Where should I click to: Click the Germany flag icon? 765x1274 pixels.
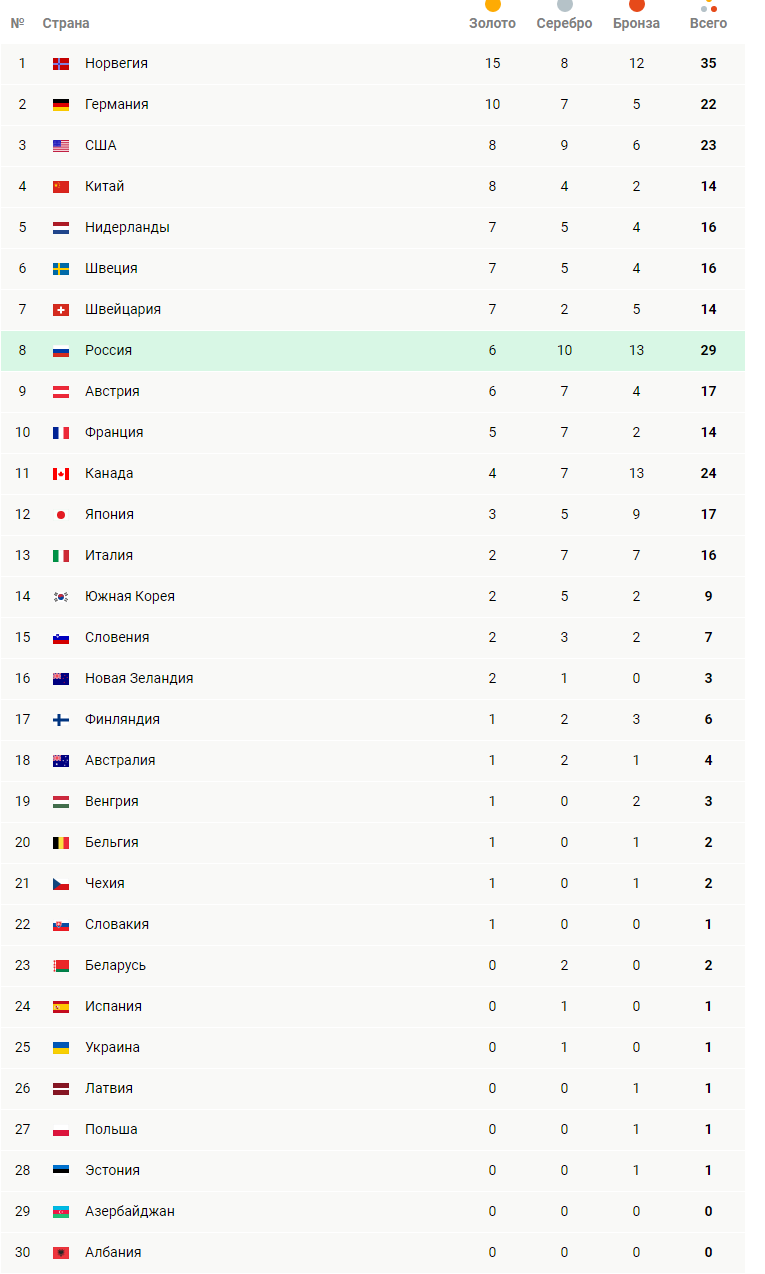[x=61, y=104]
